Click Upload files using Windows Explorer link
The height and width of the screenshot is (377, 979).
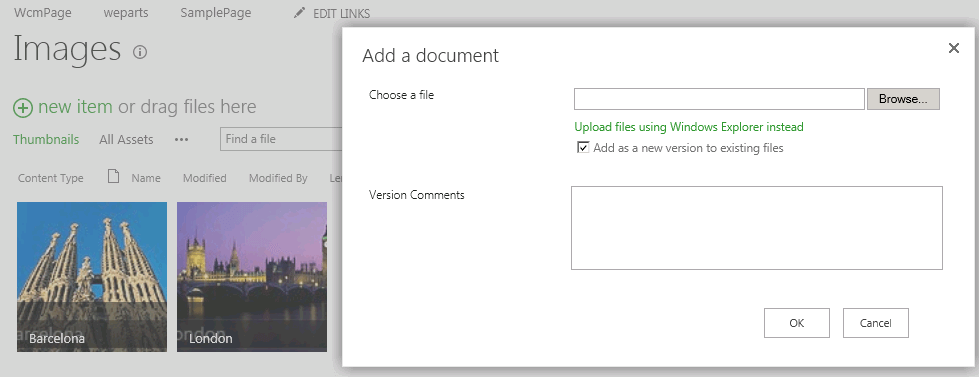pyautogui.click(x=689, y=127)
